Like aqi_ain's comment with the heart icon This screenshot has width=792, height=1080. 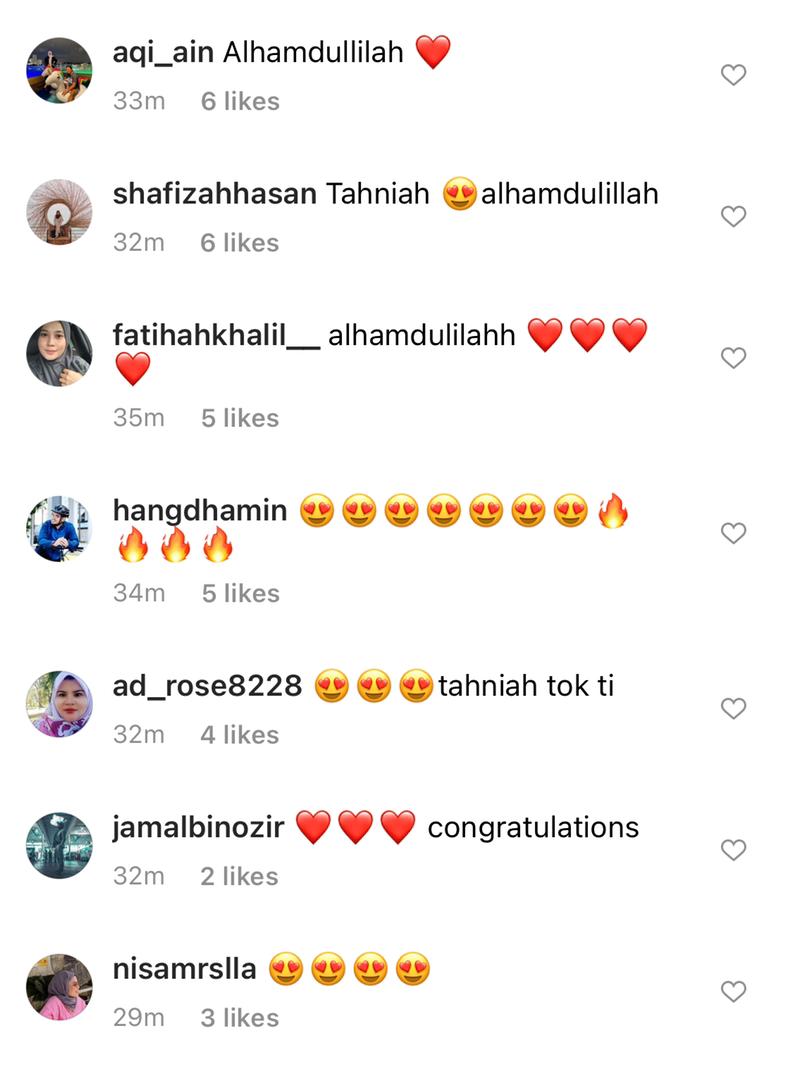pyautogui.click(x=733, y=74)
